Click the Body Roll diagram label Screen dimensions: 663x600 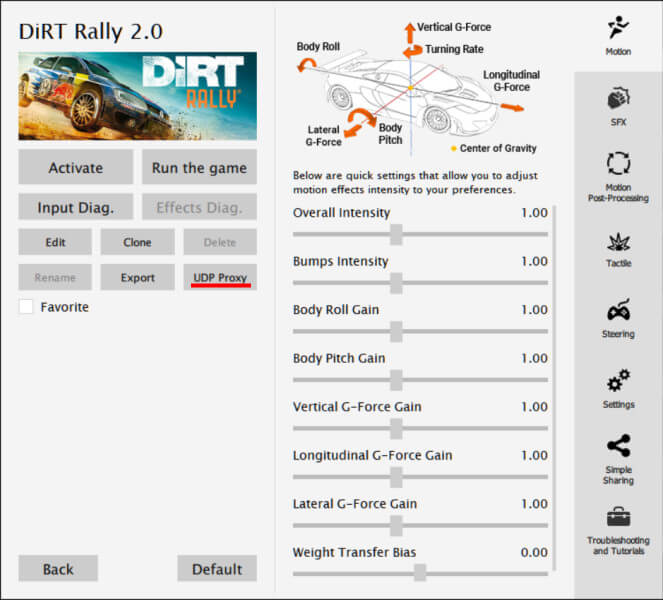(x=318, y=47)
